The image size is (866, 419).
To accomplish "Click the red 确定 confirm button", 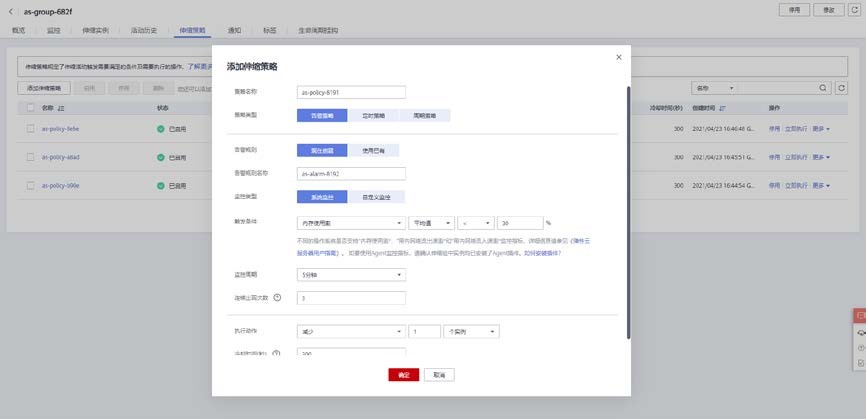I will click(404, 375).
